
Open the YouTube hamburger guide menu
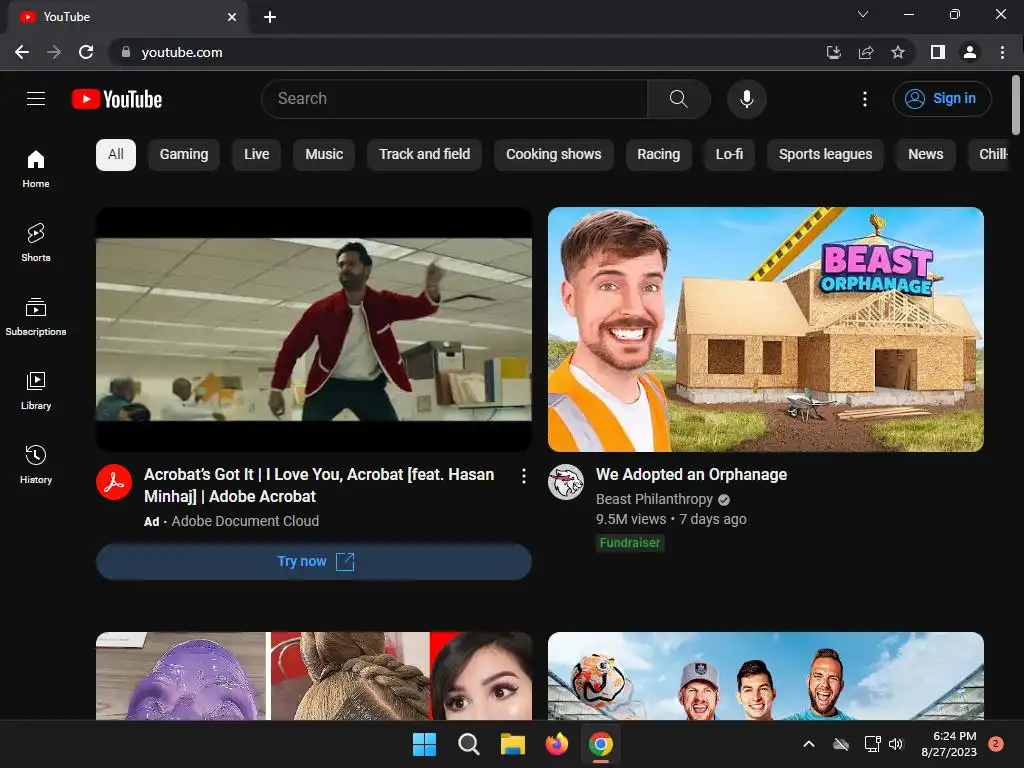(x=36, y=99)
